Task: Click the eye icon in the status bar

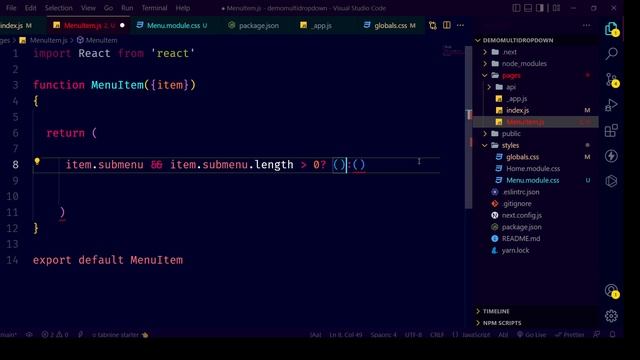Action: point(29,335)
